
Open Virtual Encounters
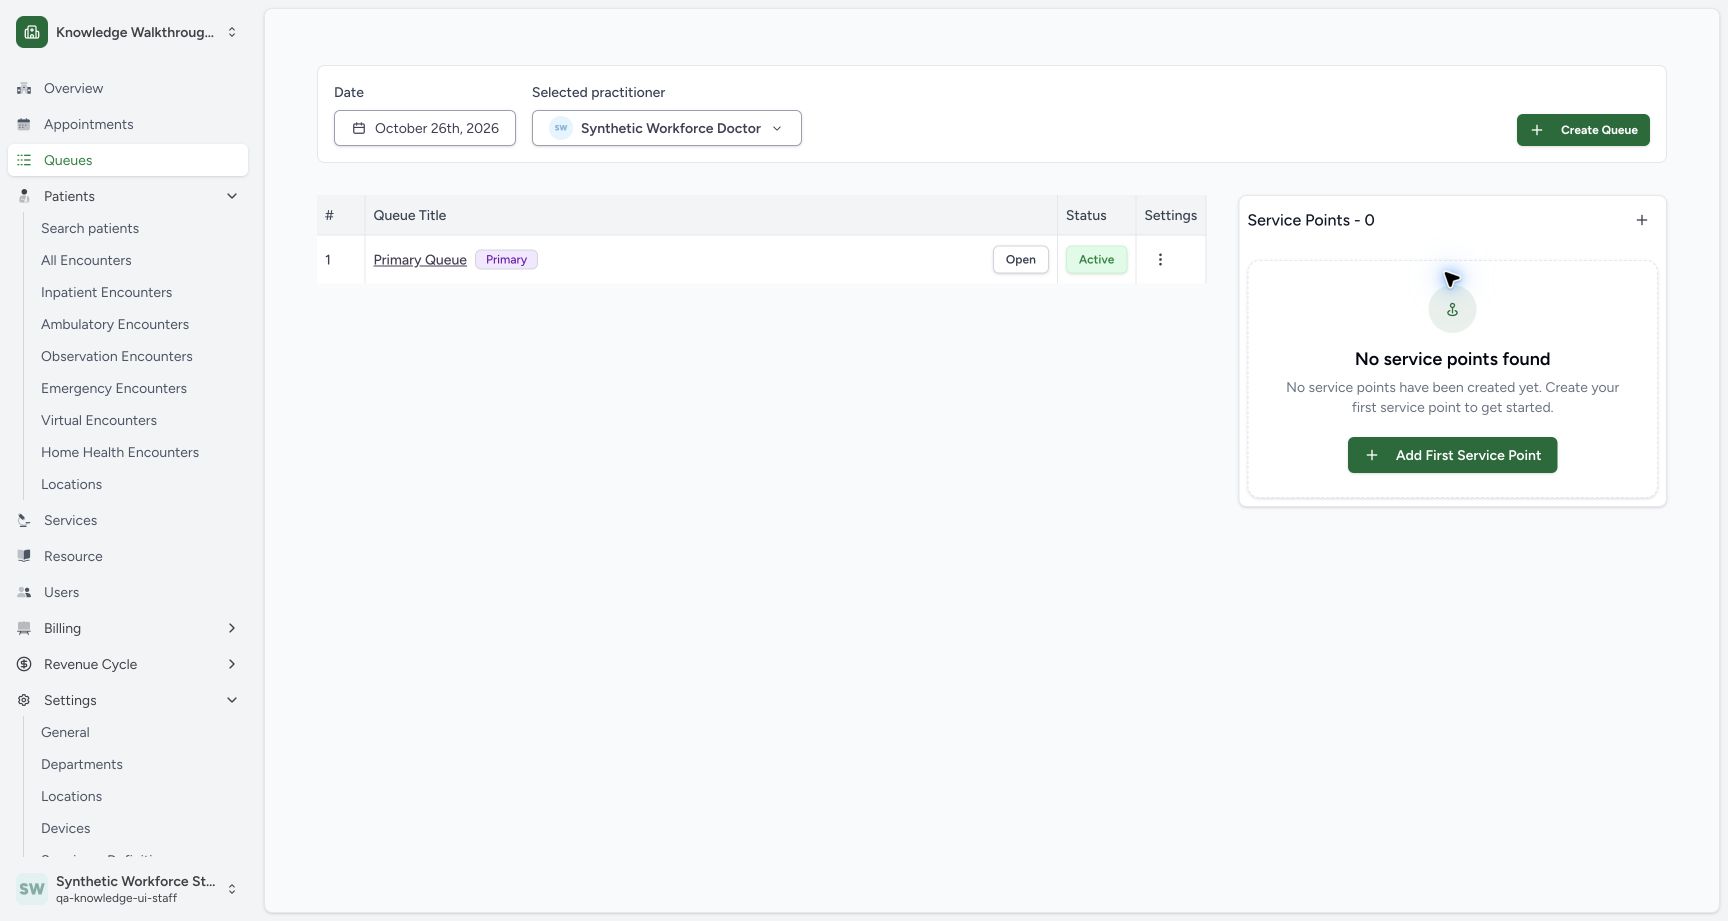coord(99,420)
